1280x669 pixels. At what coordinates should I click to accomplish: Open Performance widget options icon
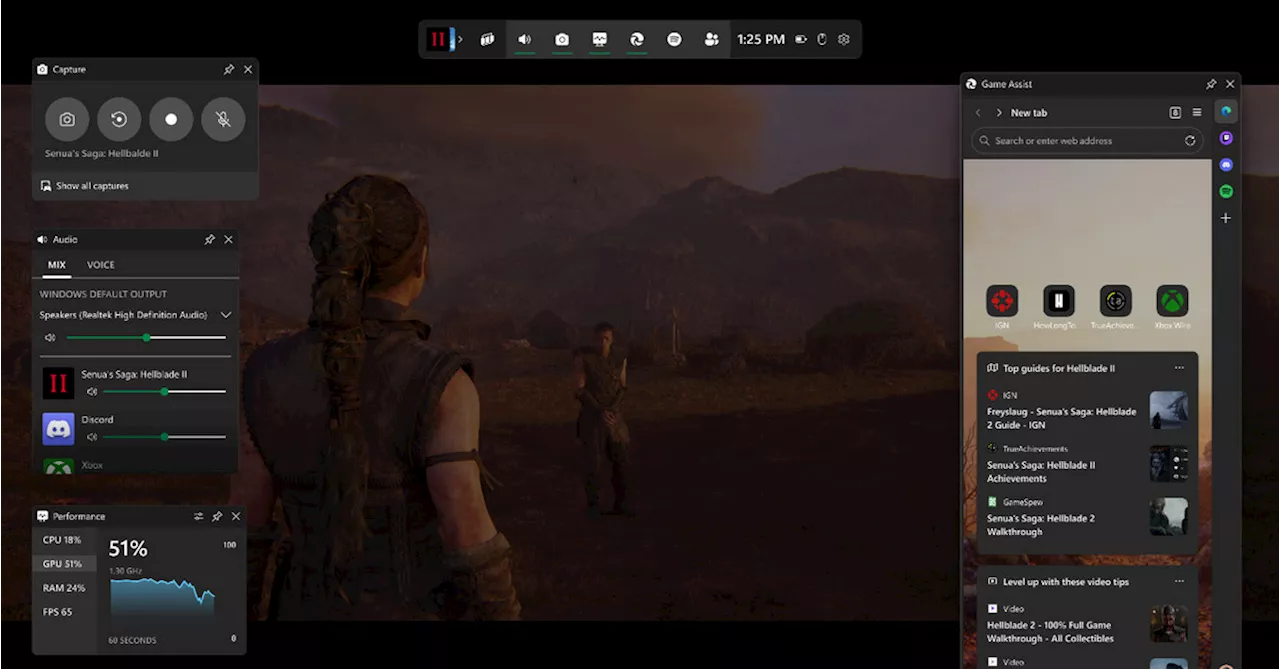(198, 516)
